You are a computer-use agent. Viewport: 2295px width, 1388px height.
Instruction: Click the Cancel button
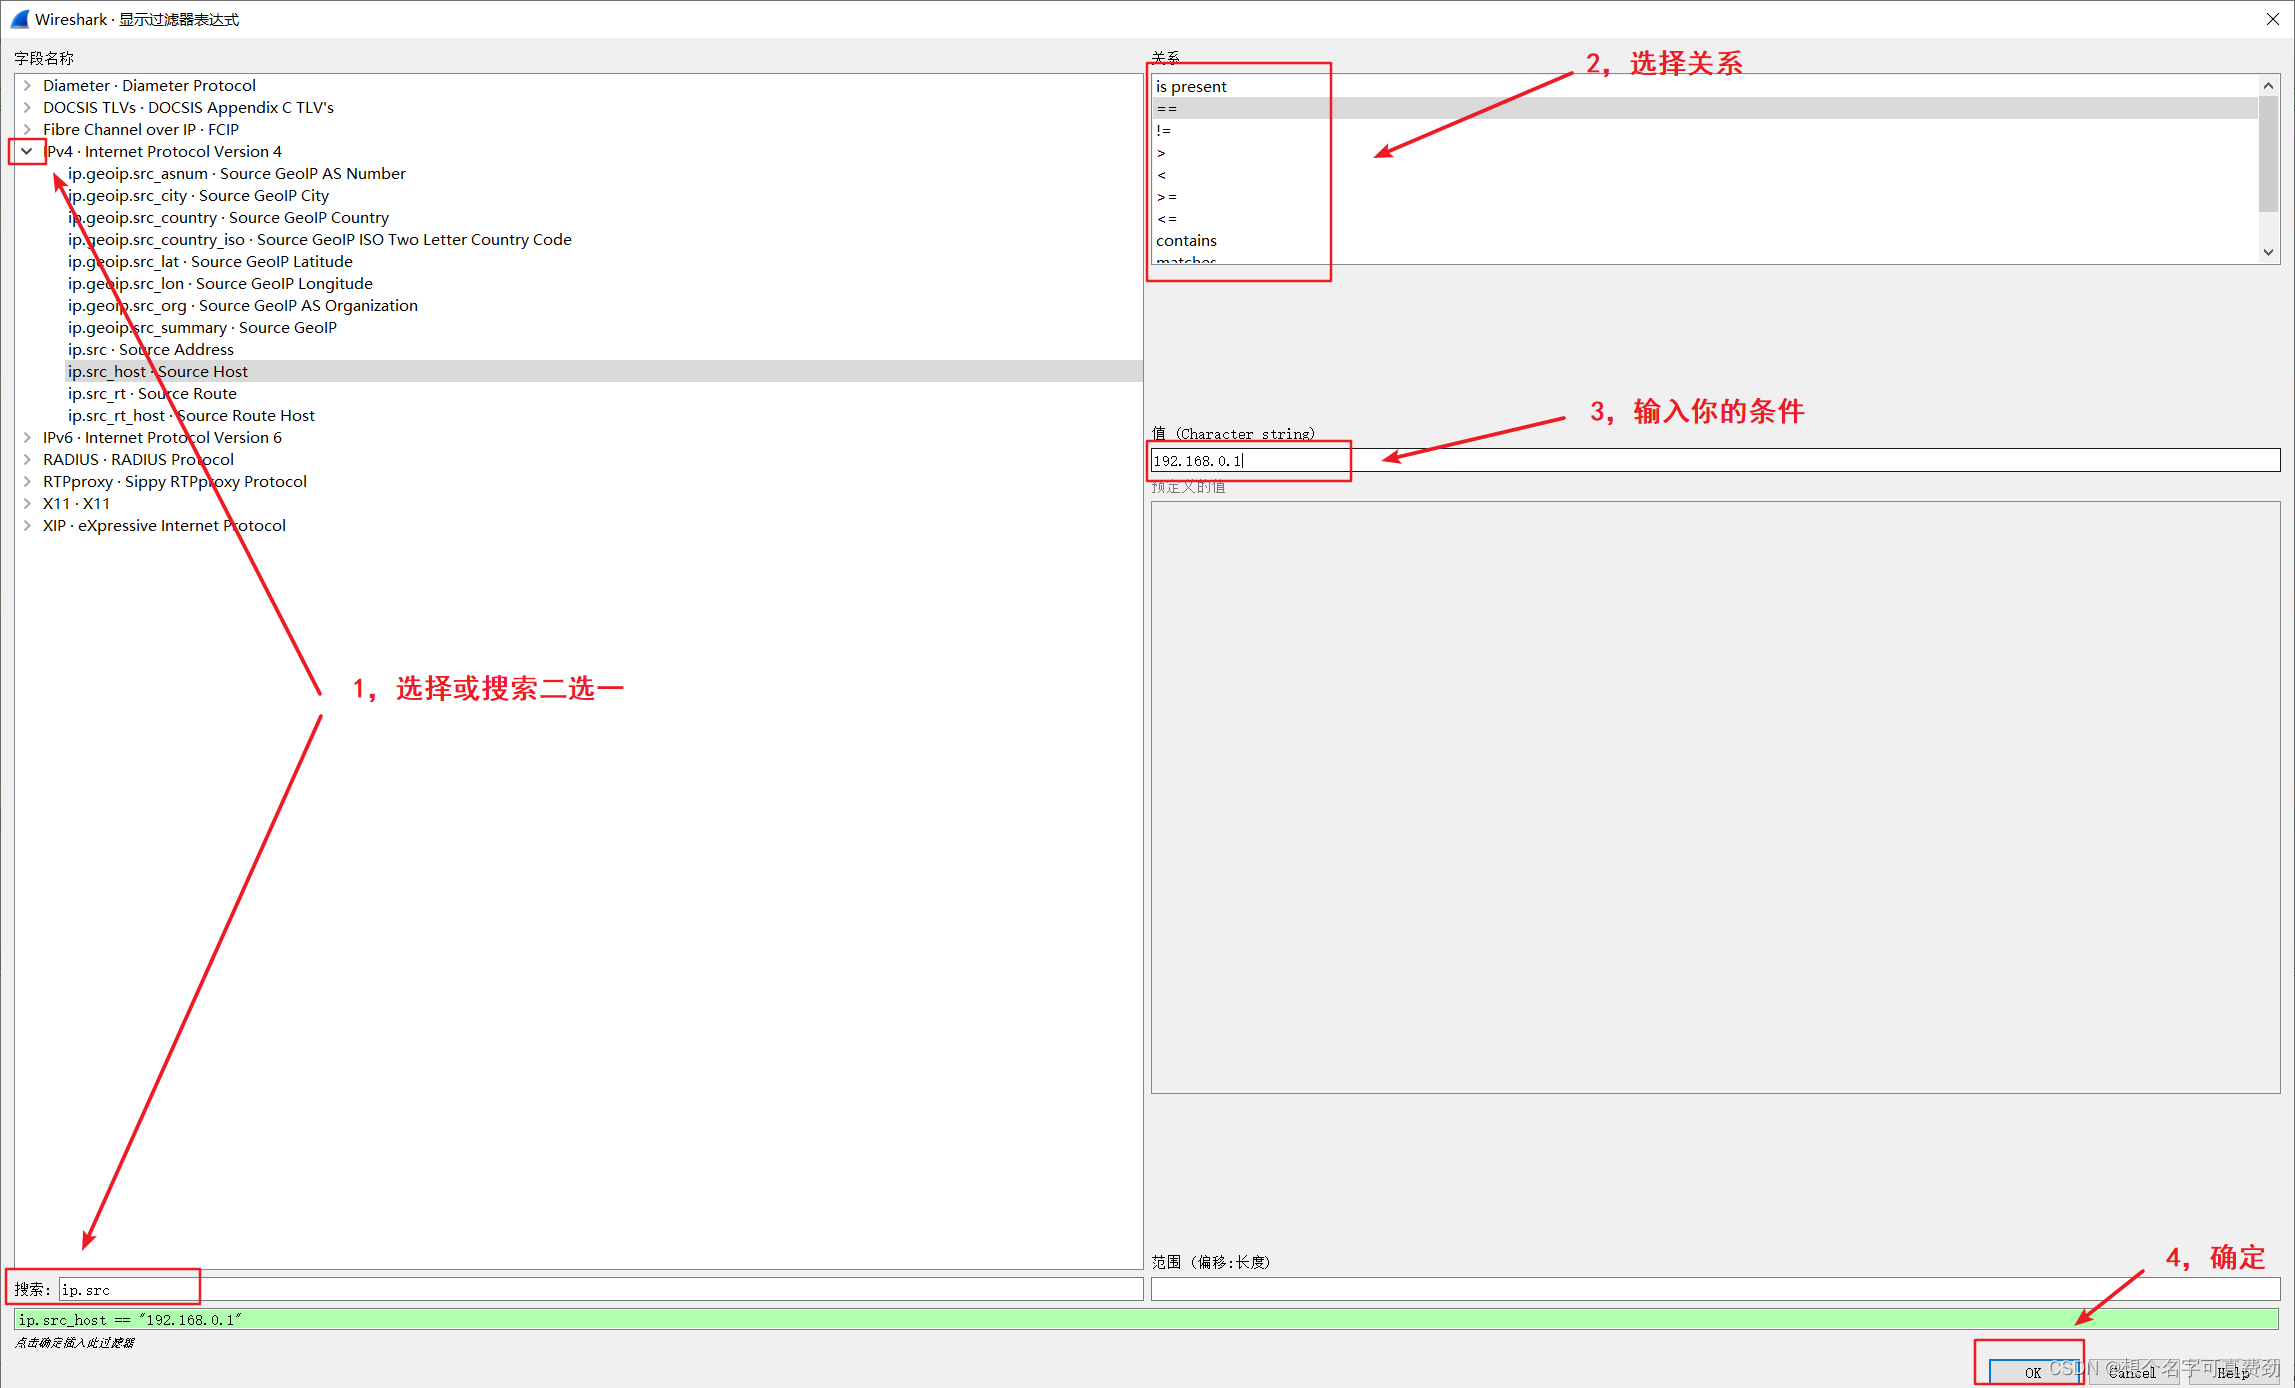pos(2133,1372)
